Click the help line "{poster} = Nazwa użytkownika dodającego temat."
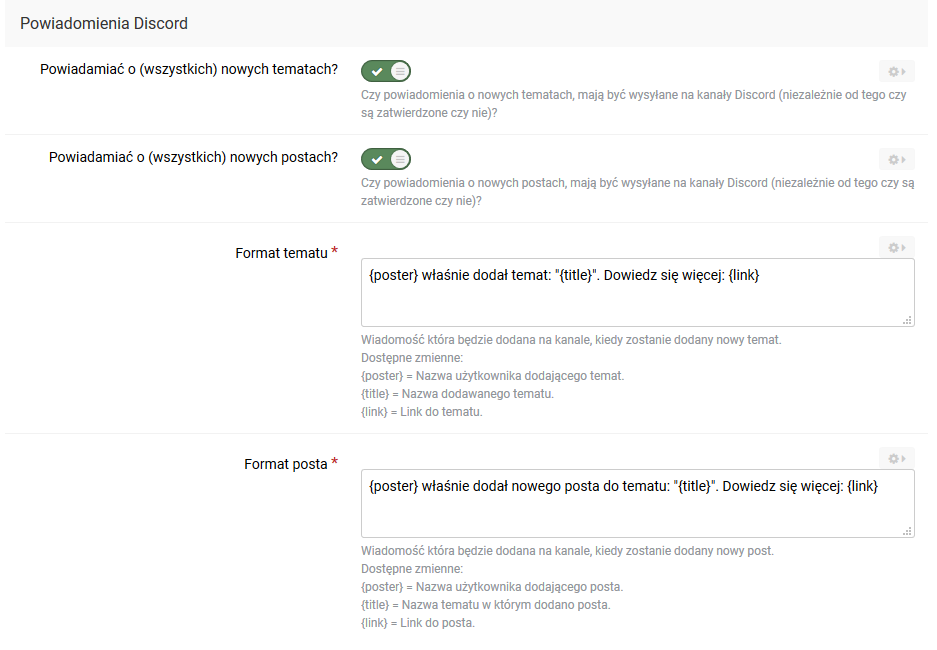937x650 pixels. [x=492, y=376]
